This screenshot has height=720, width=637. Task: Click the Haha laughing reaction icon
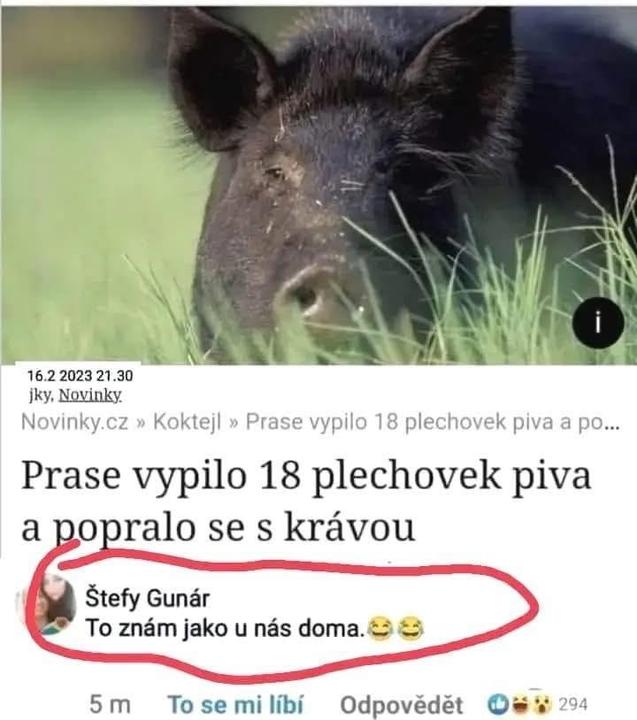click(x=520, y=703)
